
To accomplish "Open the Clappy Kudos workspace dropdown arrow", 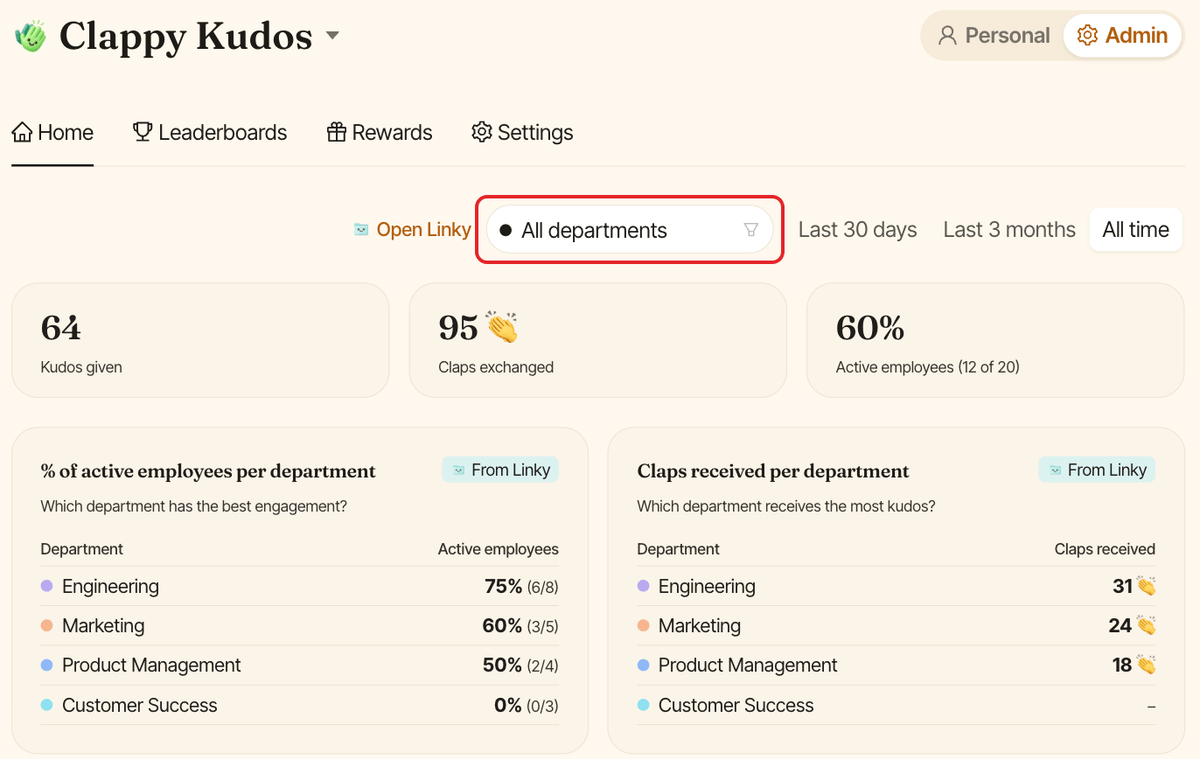I will pyautogui.click(x=333, y=37).
